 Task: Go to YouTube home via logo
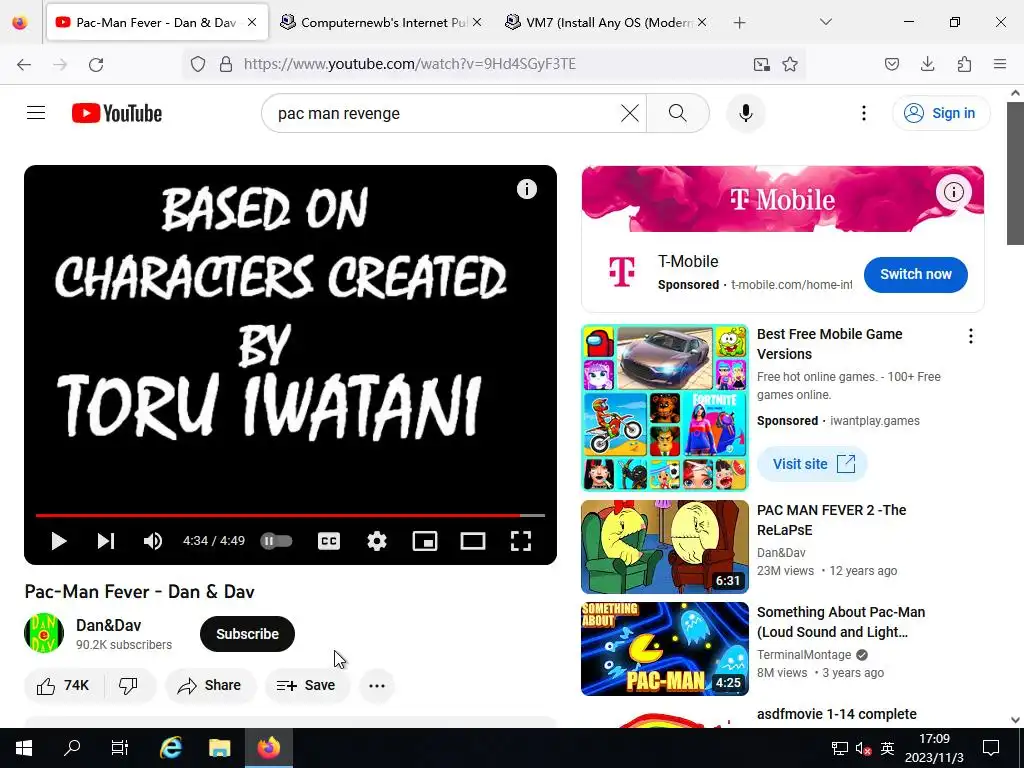click(x=117, y=113)
